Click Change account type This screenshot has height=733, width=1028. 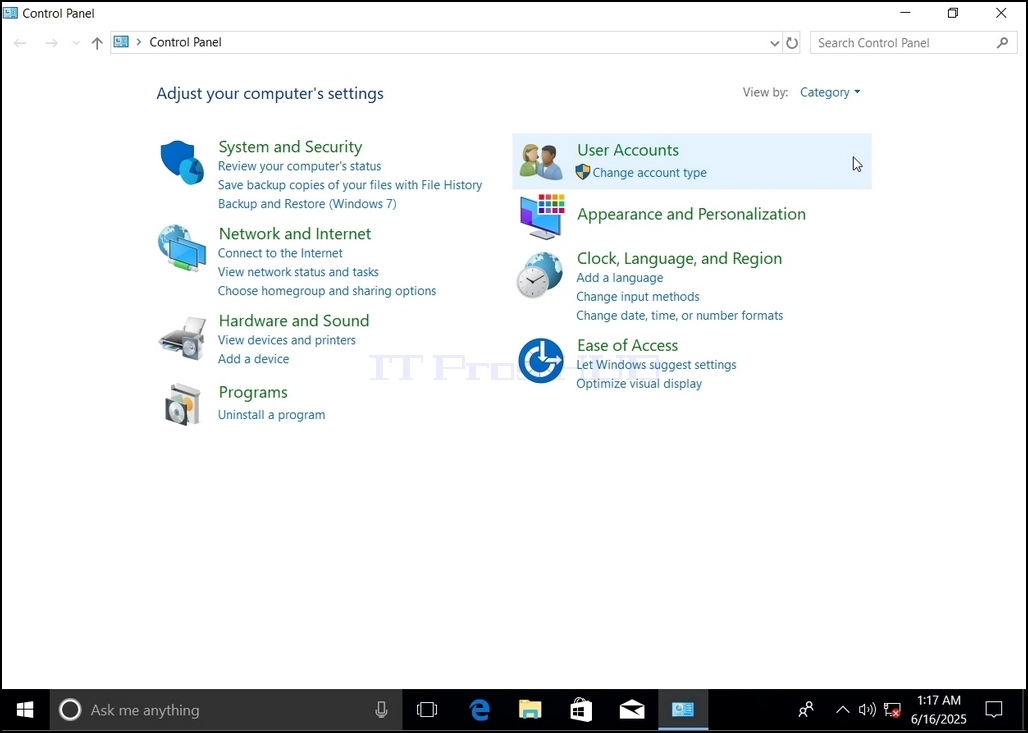pos(650,173)
